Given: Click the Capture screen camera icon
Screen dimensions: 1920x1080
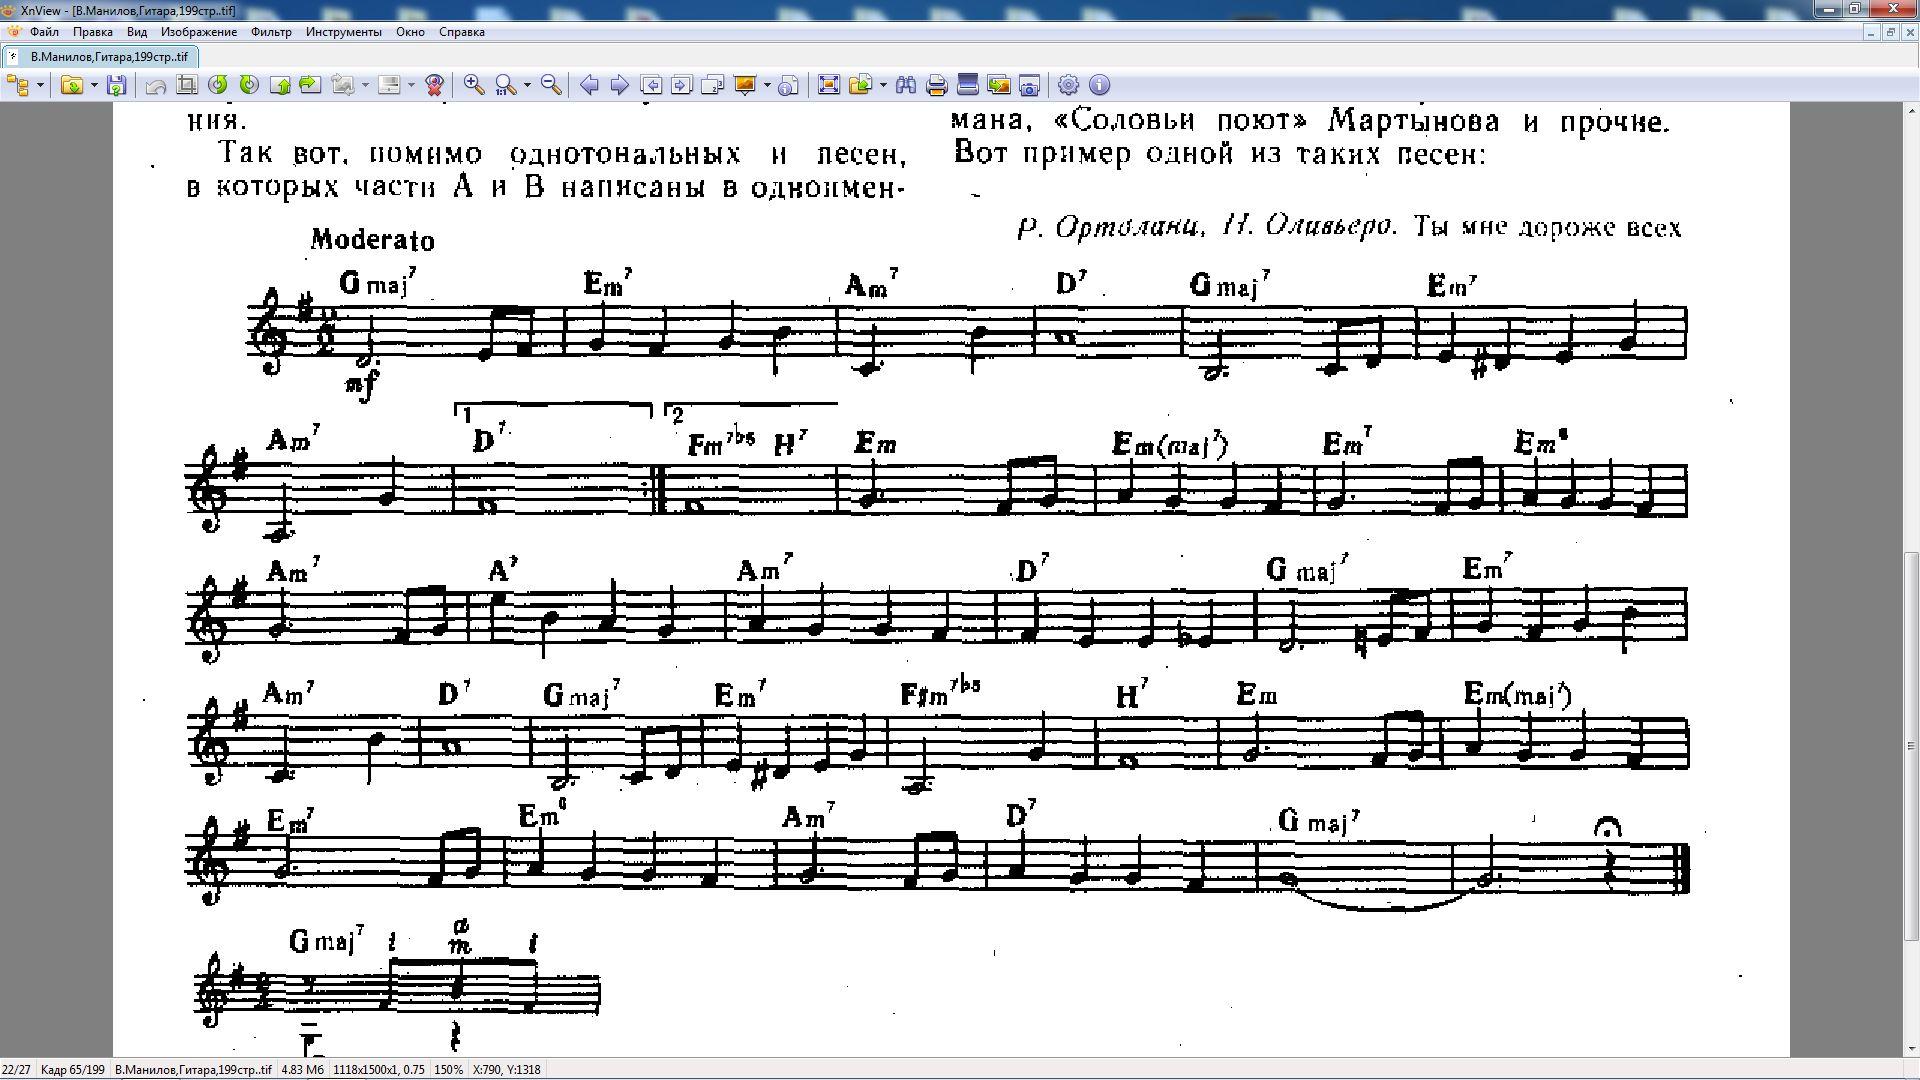Looking at the screenshot, I should (x=1029, y=85).
